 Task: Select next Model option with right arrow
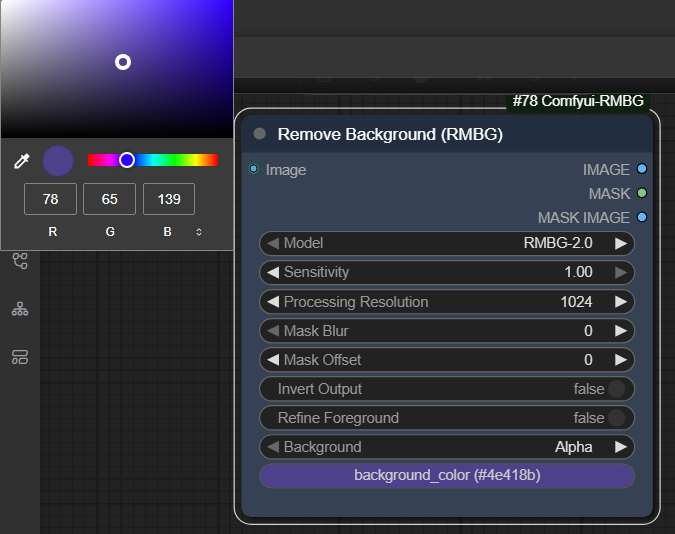click(621, 243)
